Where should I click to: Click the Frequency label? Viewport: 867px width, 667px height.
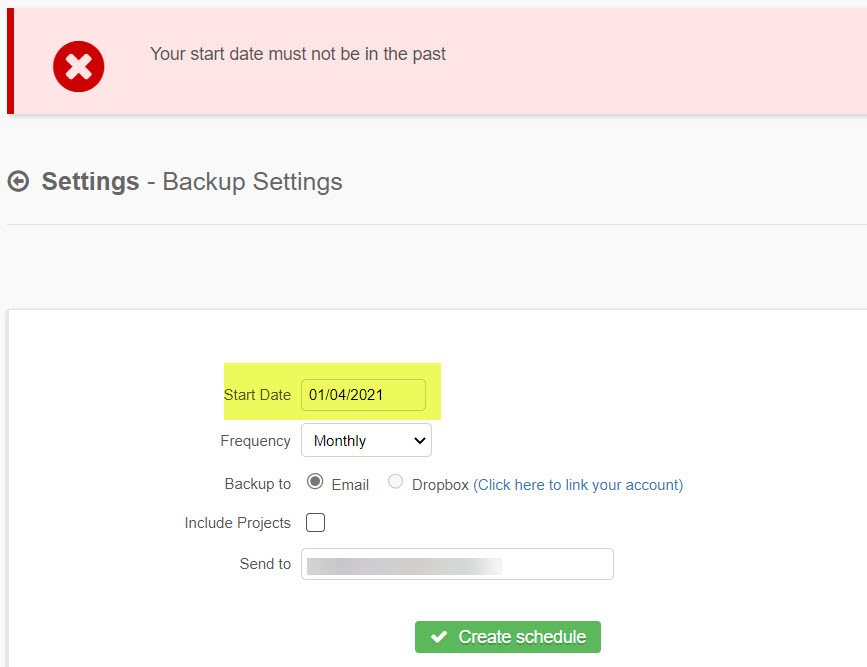coord(255,441)
